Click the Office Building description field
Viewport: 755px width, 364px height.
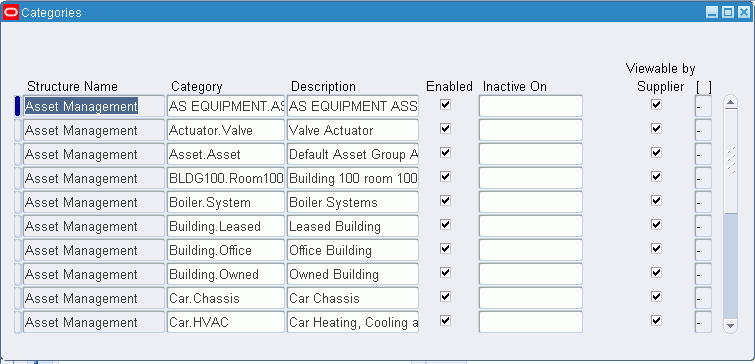tap(353, 250)
